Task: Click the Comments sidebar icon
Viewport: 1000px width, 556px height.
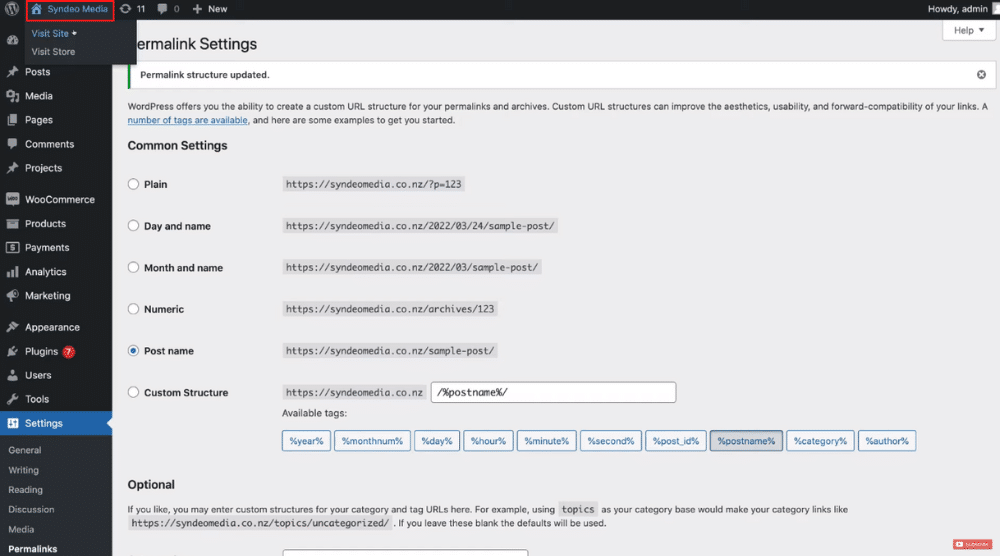Action: pyautogui.click(x=12, y=144)
